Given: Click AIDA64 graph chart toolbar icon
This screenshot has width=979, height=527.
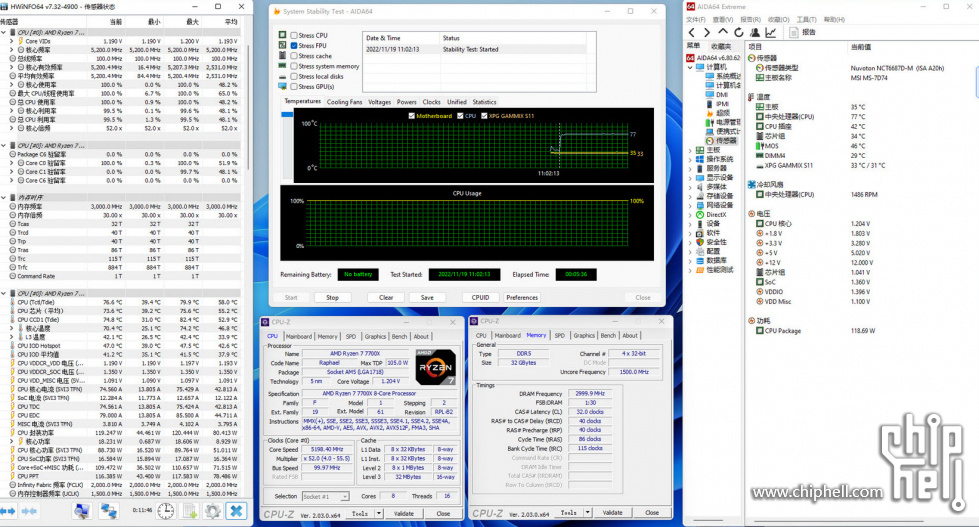Looking at the screenshot, I should click(771, 32).
